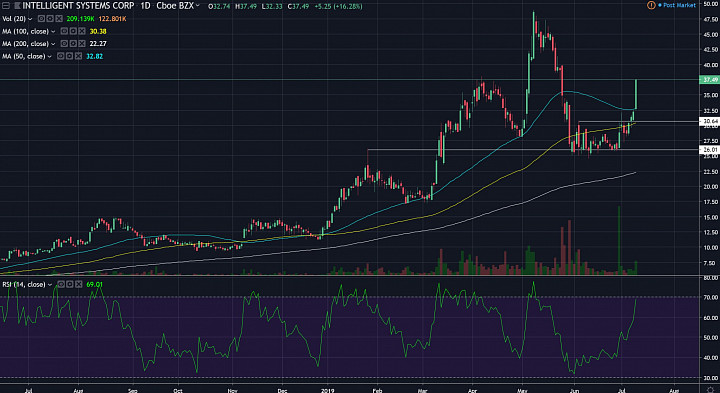720x393 pixels.
Task: Click the orange 122.801K volume MA value
Action: click(112, 19)
